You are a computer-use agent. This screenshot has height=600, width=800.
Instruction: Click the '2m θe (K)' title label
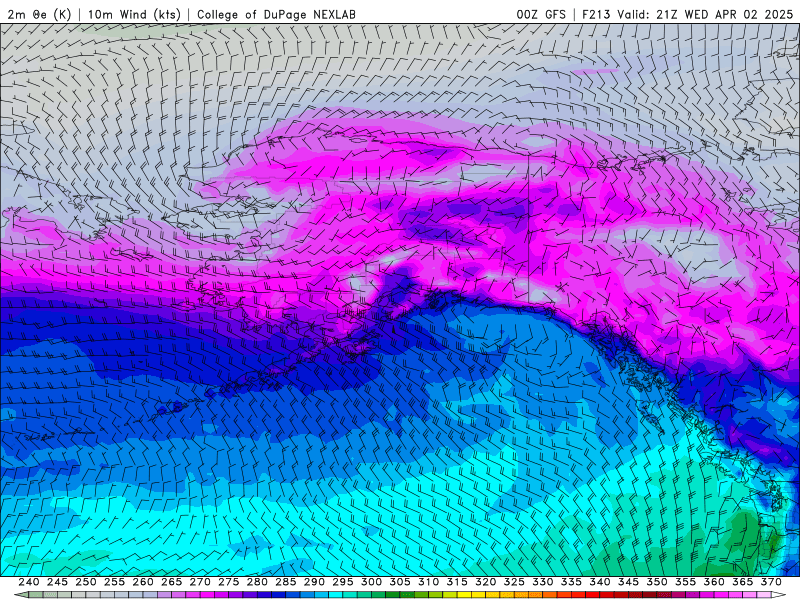coord(39,14)
